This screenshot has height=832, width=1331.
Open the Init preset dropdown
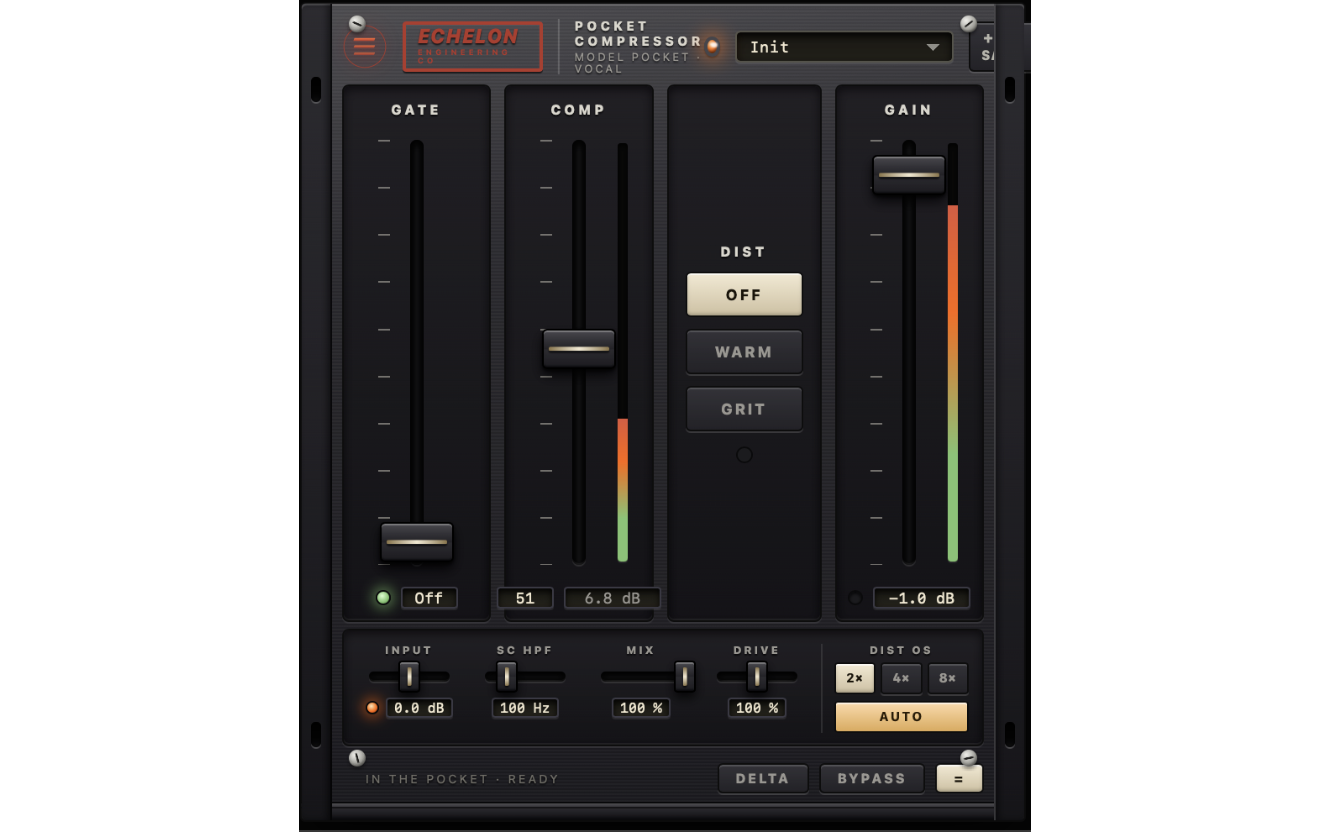[x=845, y=47]
